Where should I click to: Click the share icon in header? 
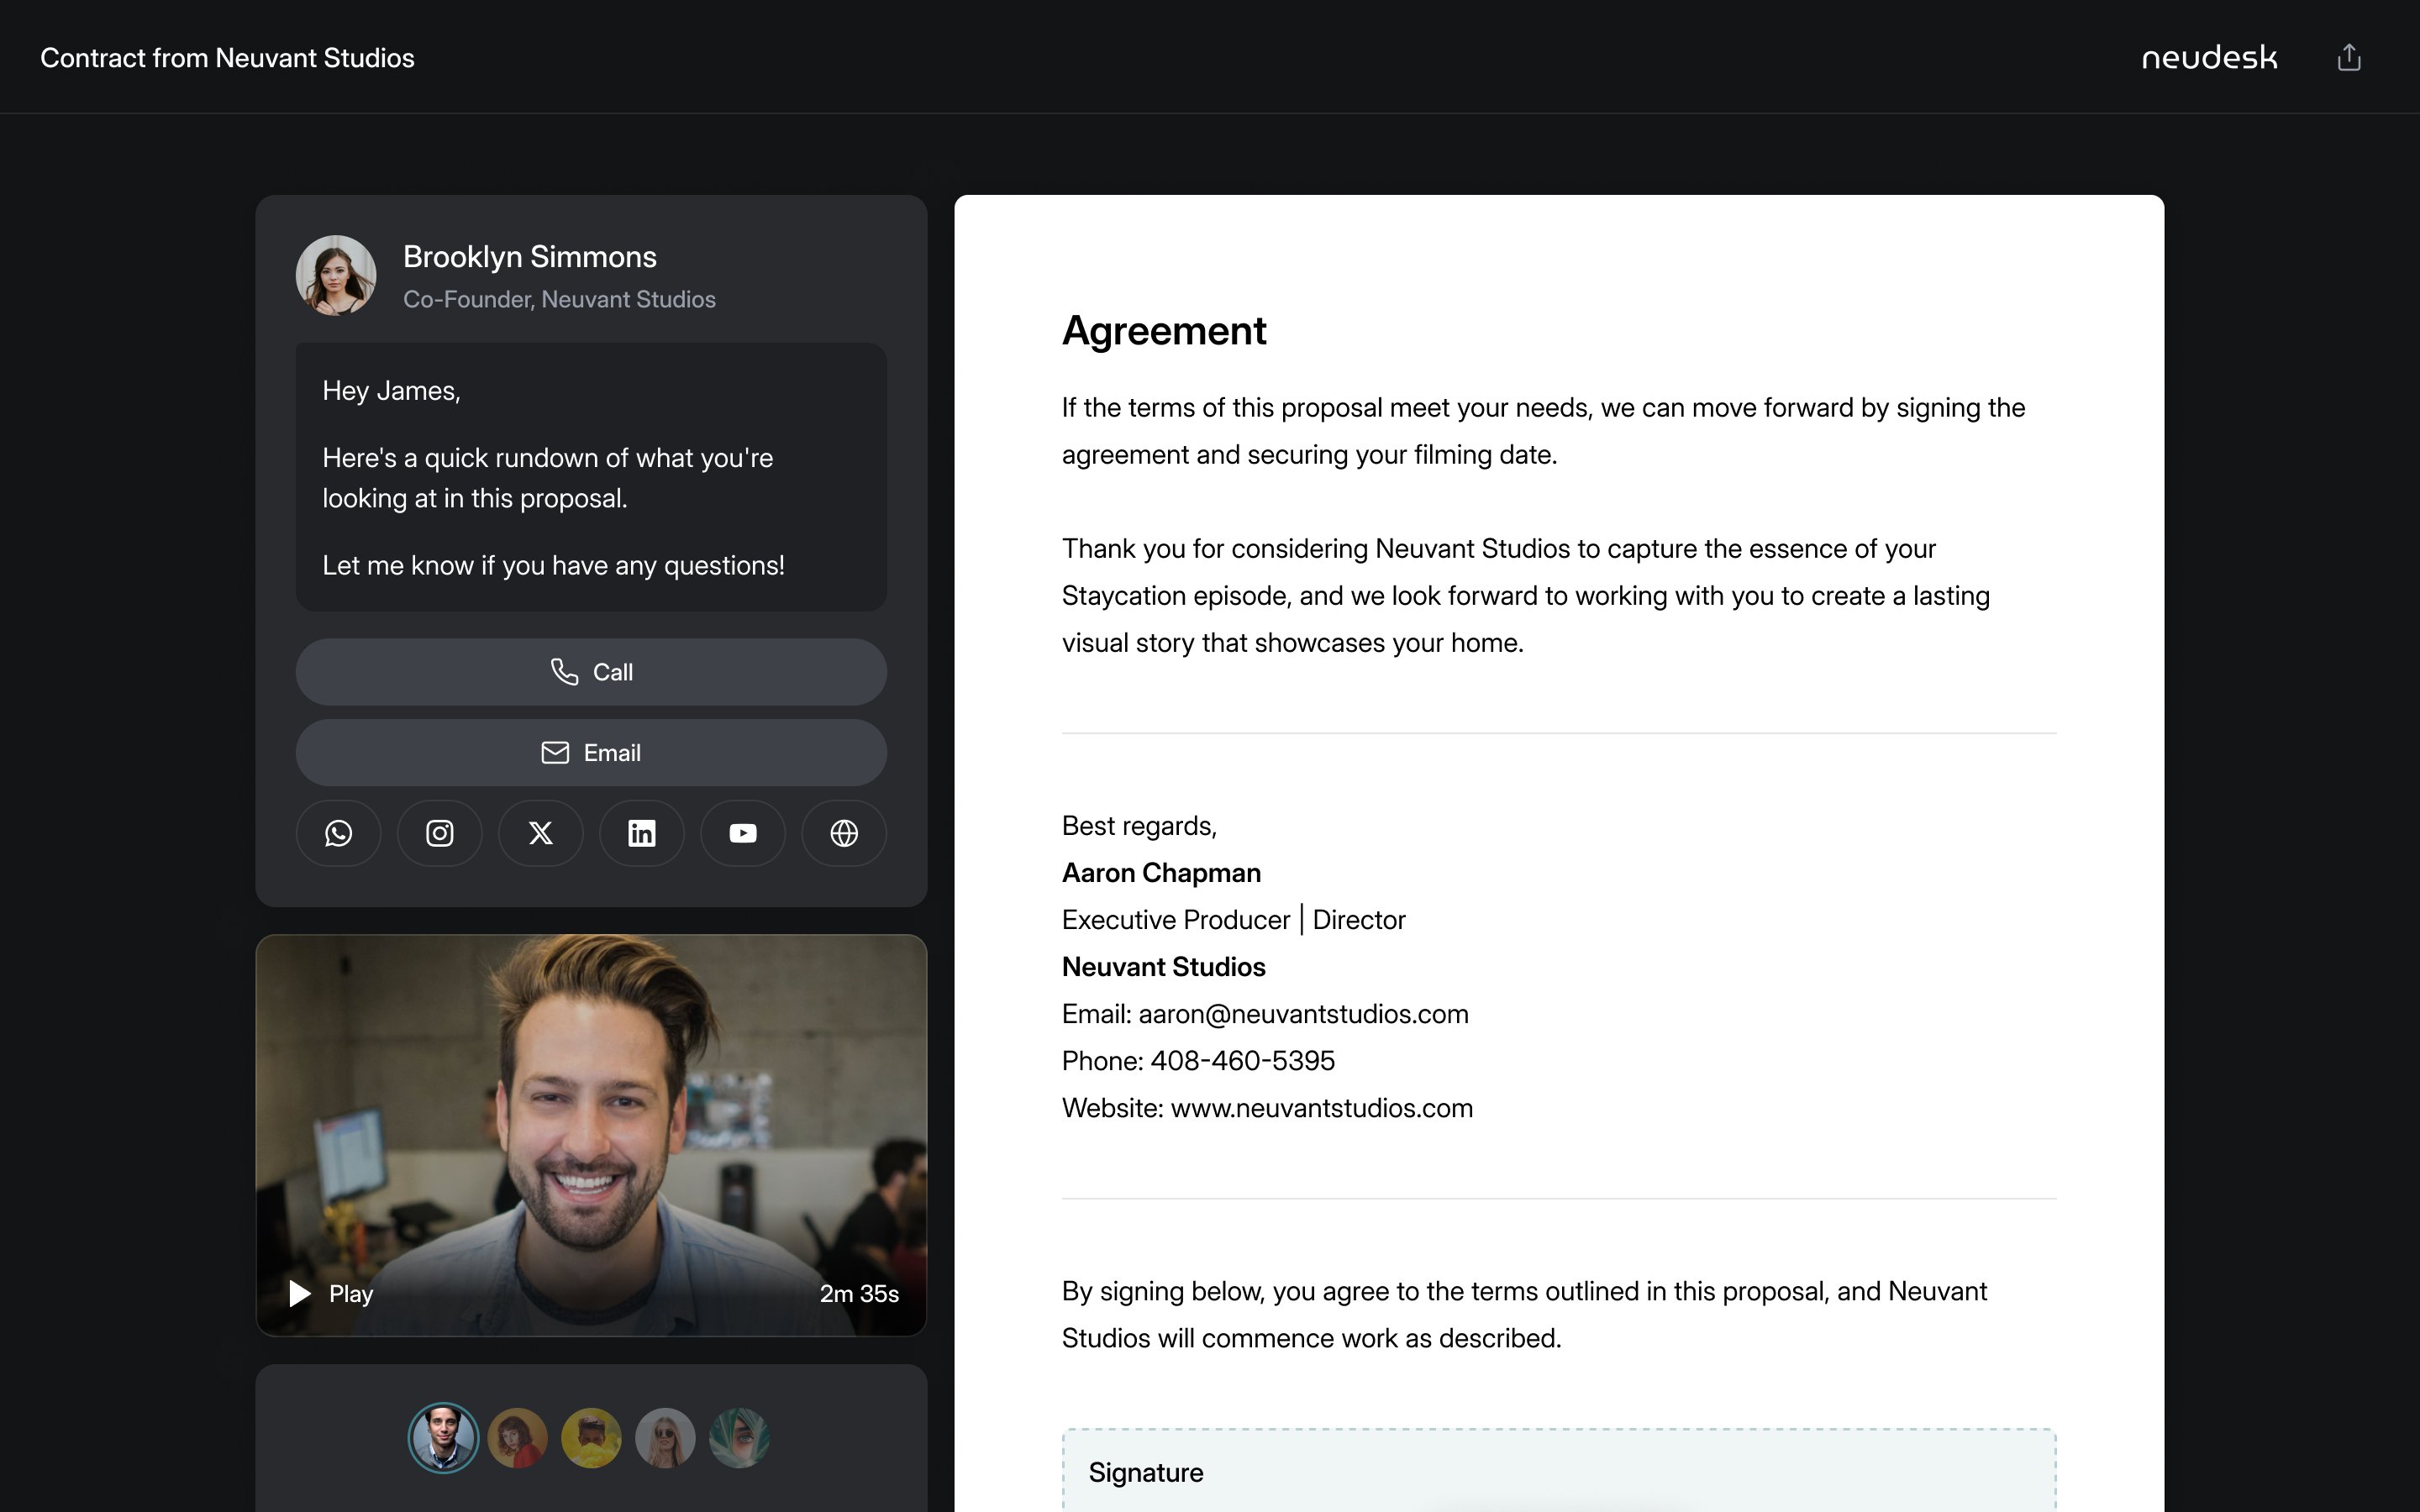[2348, 58]
